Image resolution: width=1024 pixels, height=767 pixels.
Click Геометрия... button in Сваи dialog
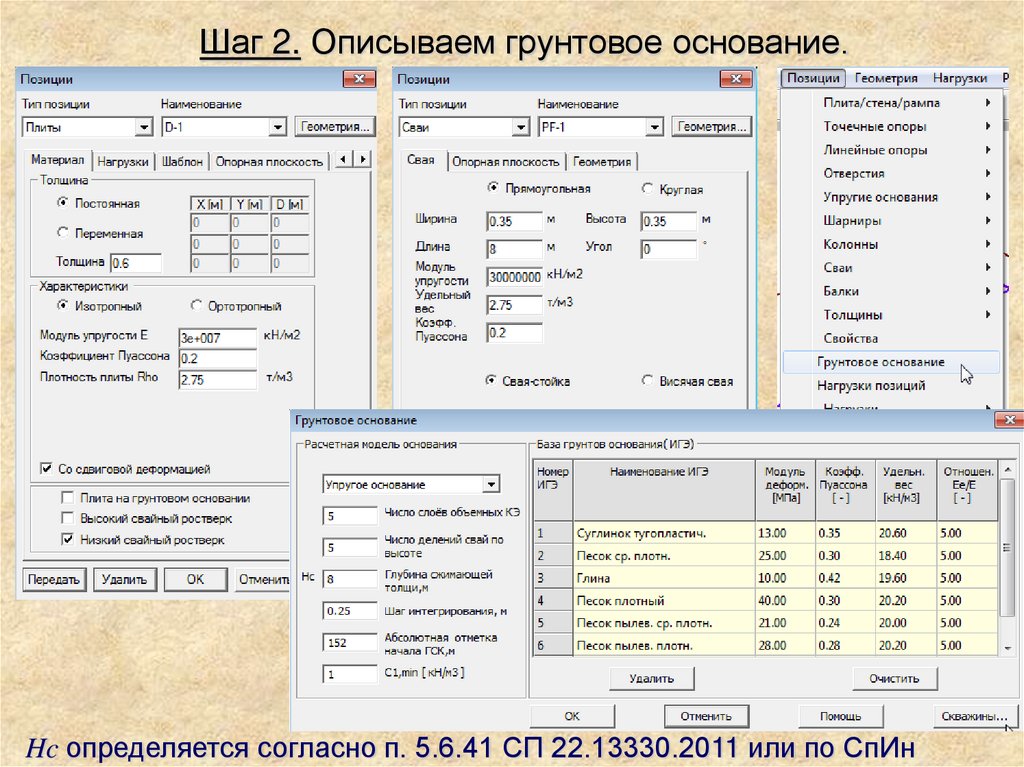click(x=711, y=126)
